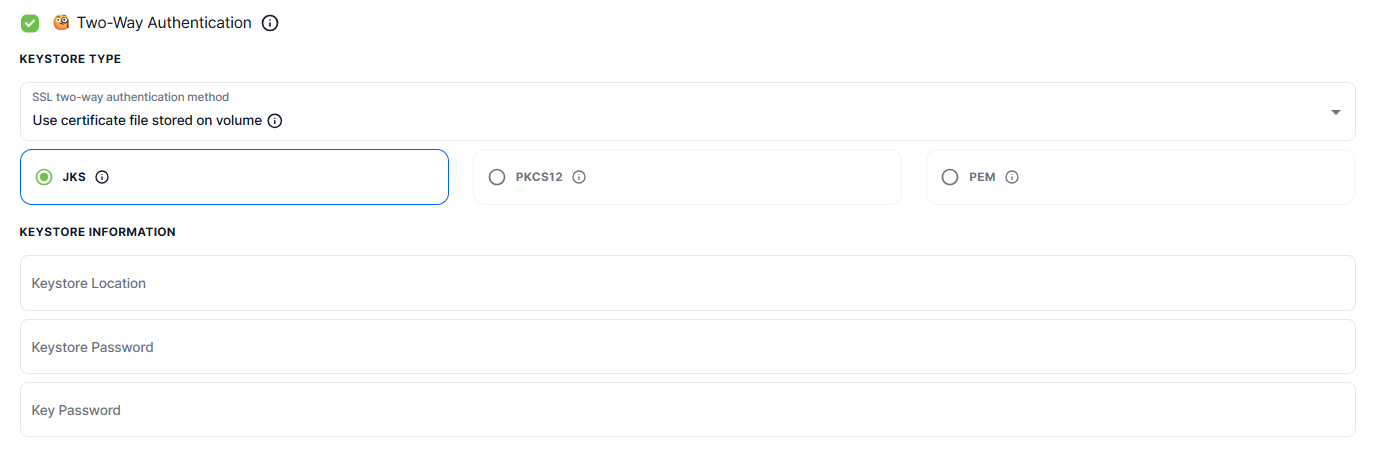Focus the Keystore Location field
This screenshot has height=450, width=1380.
click(x=687, y=283)
